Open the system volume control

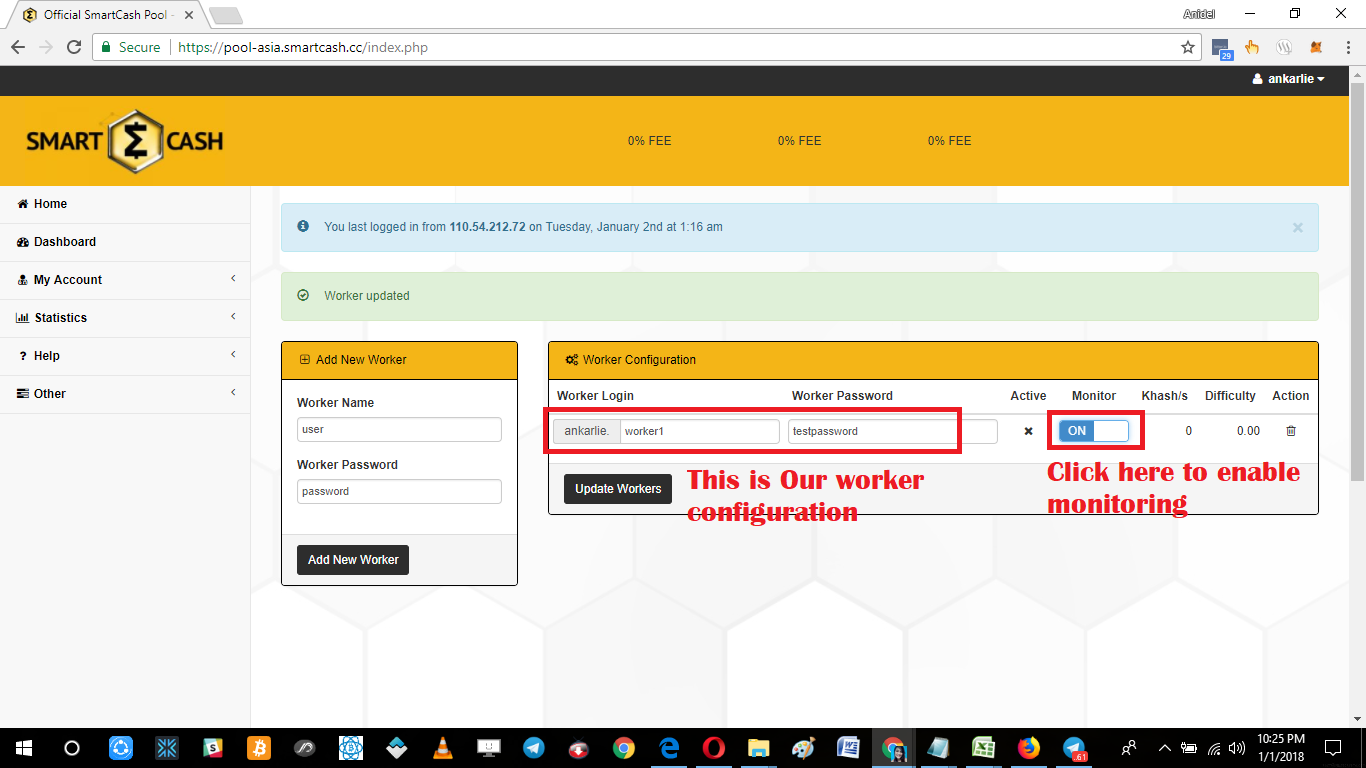[x=1237, y=748]
